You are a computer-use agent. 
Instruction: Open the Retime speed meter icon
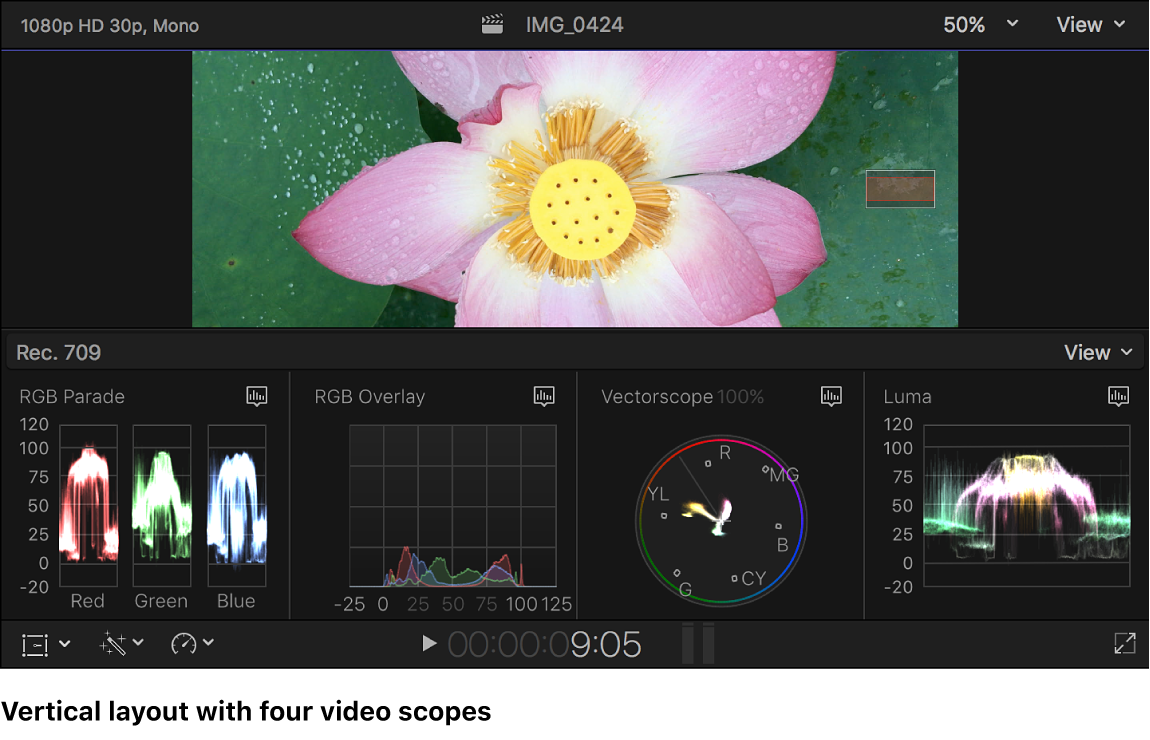click(x=184, y=644)
